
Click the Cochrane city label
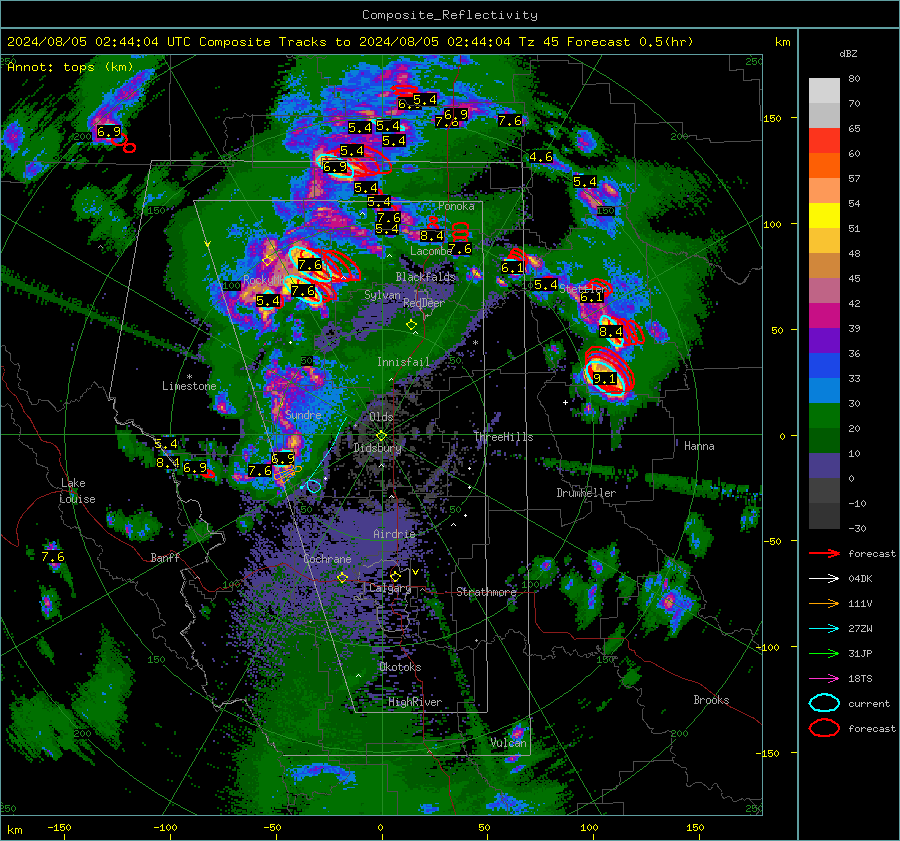[327, 559]
